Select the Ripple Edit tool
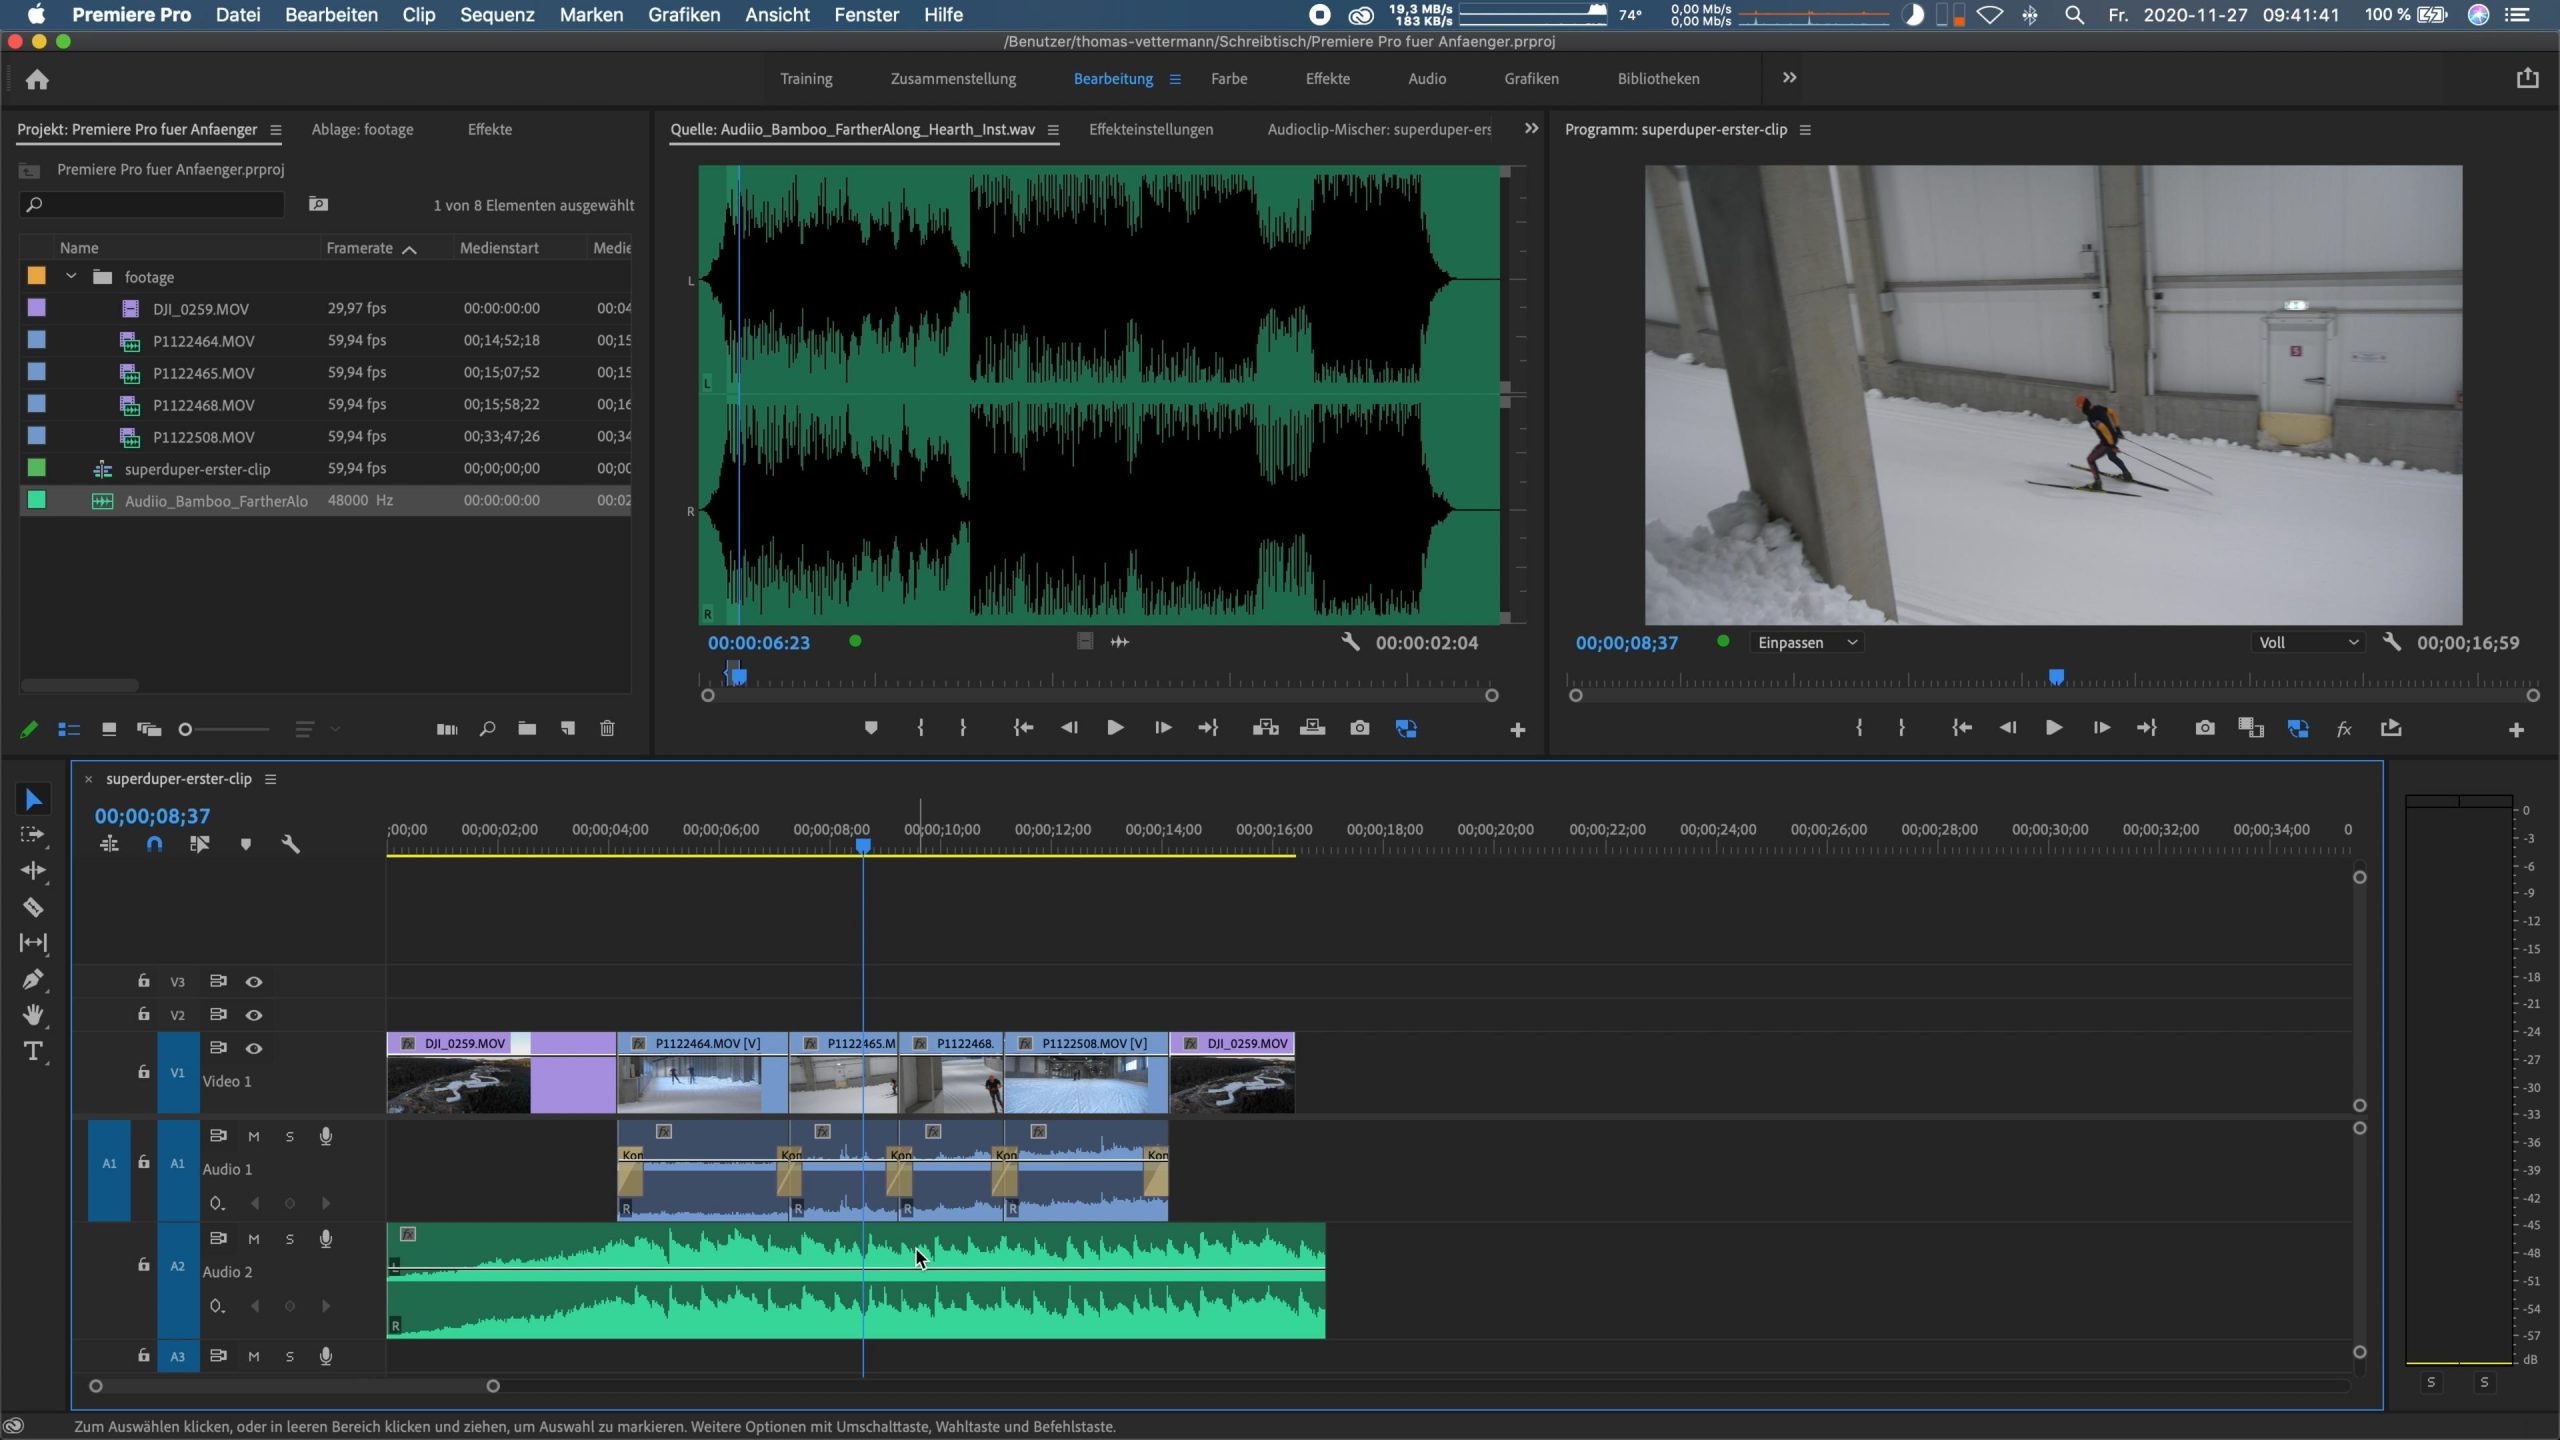2560x1440 pixels. 33,871
